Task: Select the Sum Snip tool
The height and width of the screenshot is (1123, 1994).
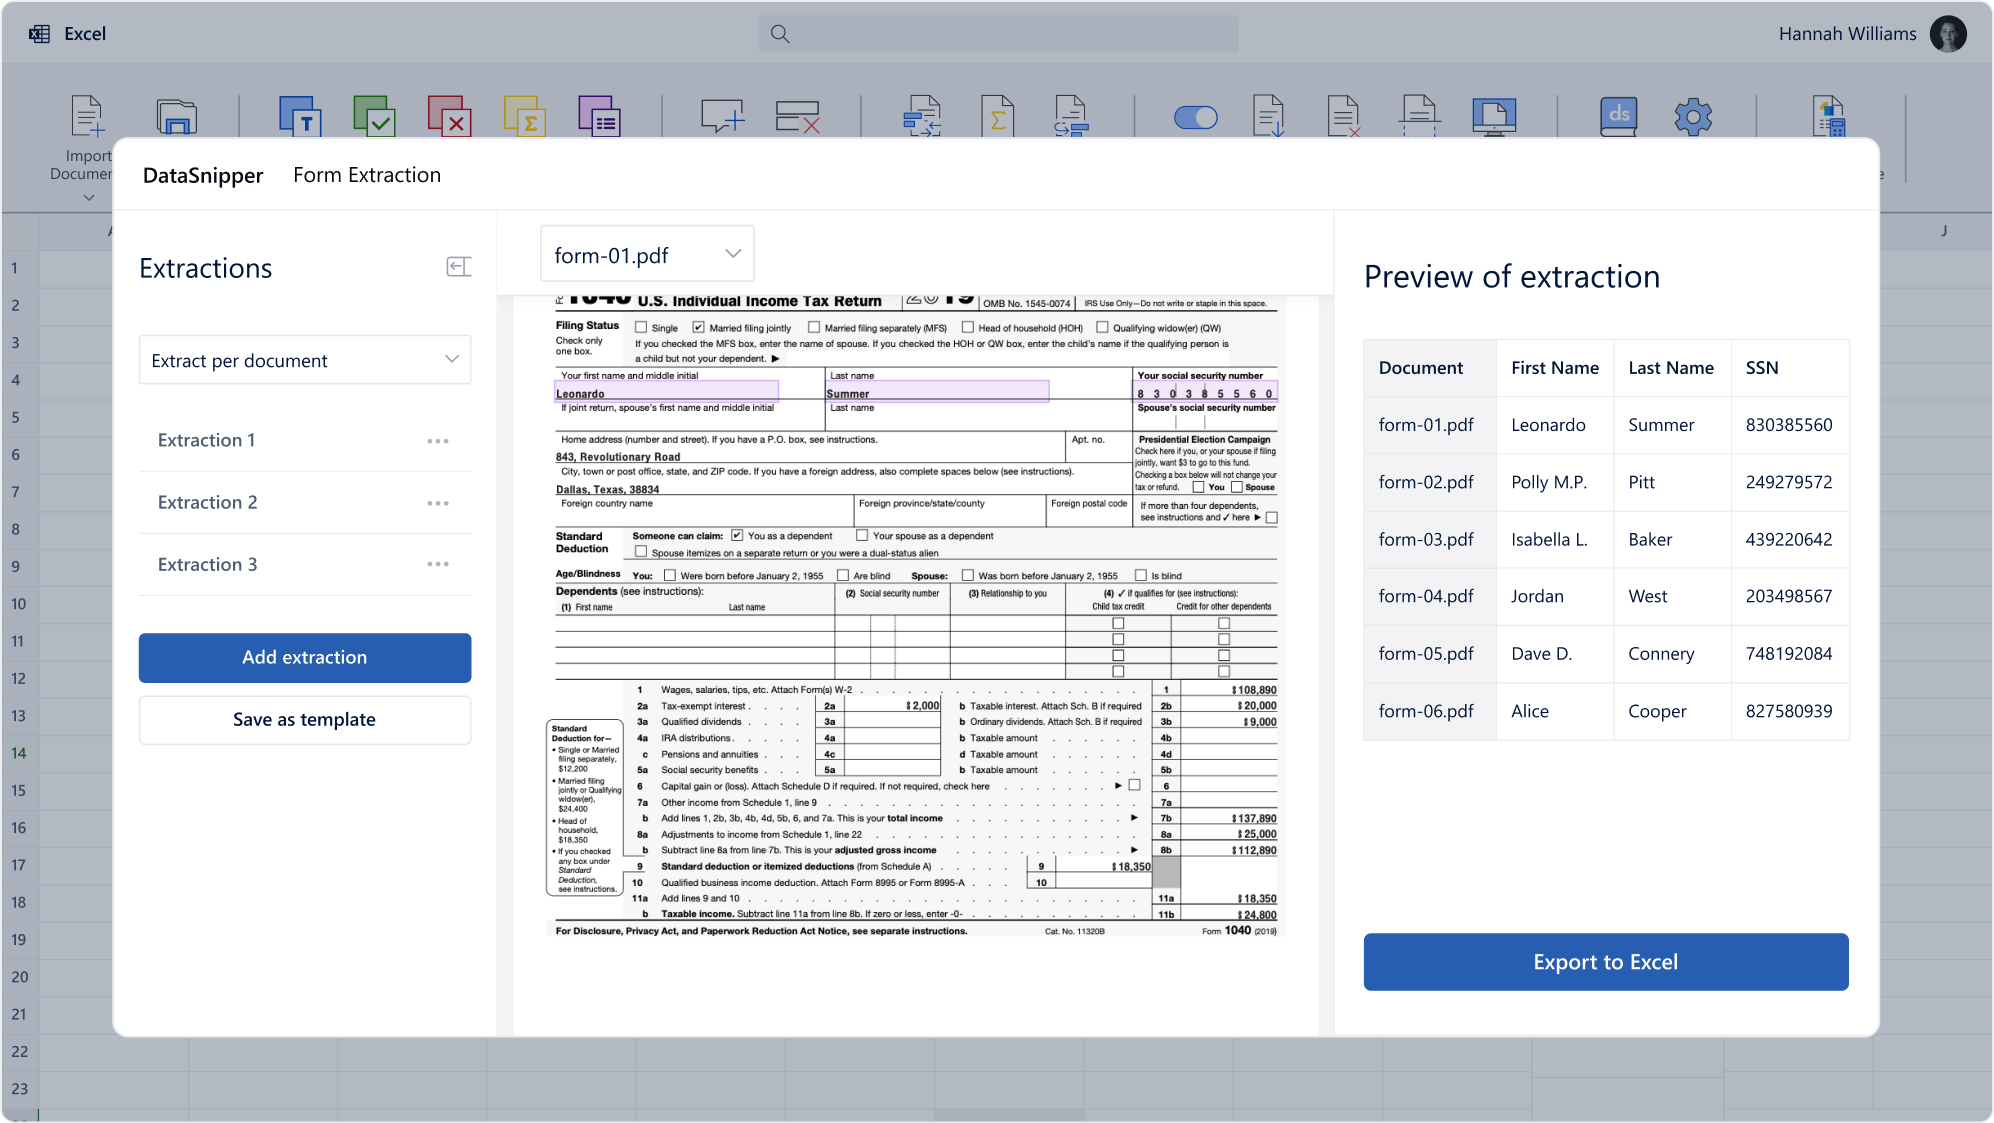Action: [524, 116]
